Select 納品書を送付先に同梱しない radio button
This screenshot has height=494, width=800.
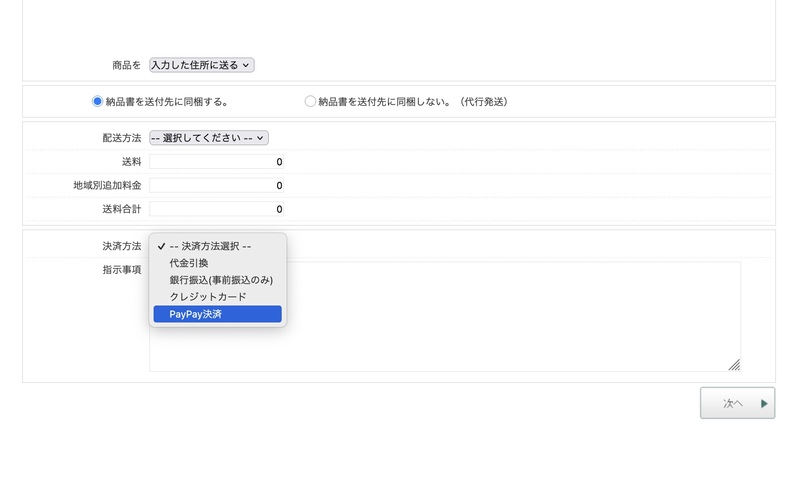pos(310,102)
